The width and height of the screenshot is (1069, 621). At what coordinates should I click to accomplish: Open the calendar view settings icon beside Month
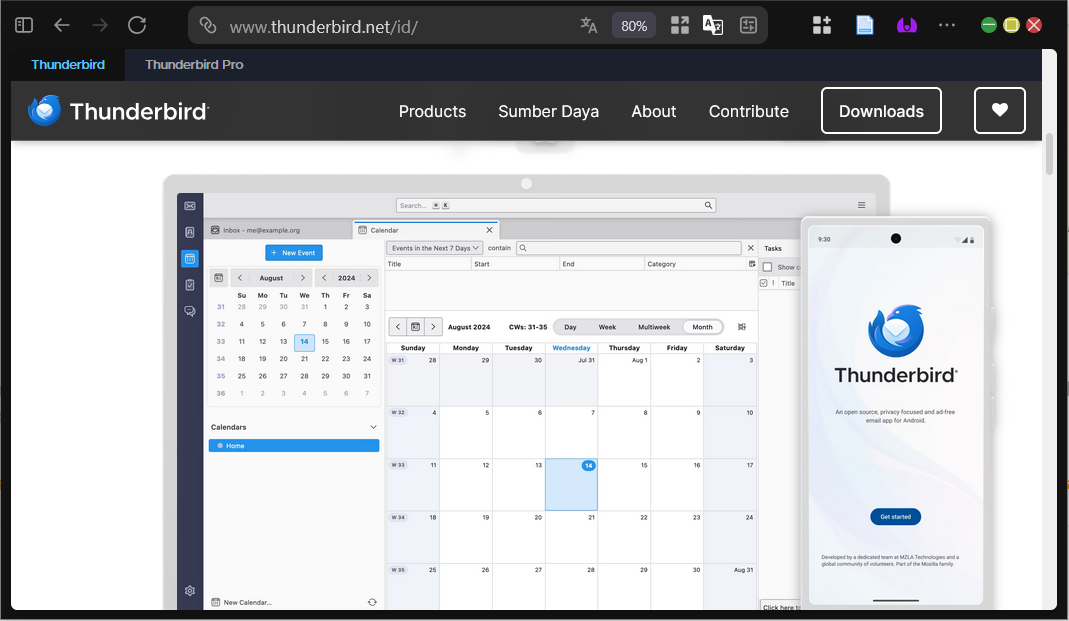tap(742, 327)
